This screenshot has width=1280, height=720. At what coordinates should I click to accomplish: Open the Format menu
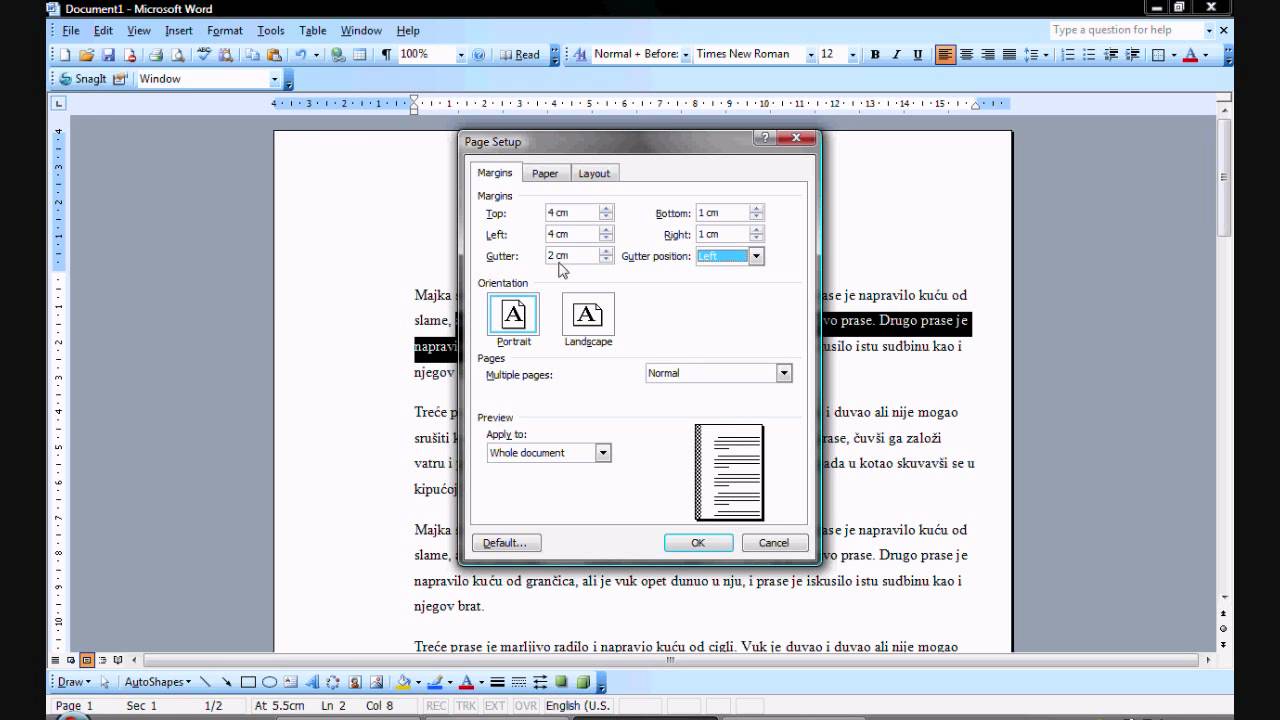point(225,31)
